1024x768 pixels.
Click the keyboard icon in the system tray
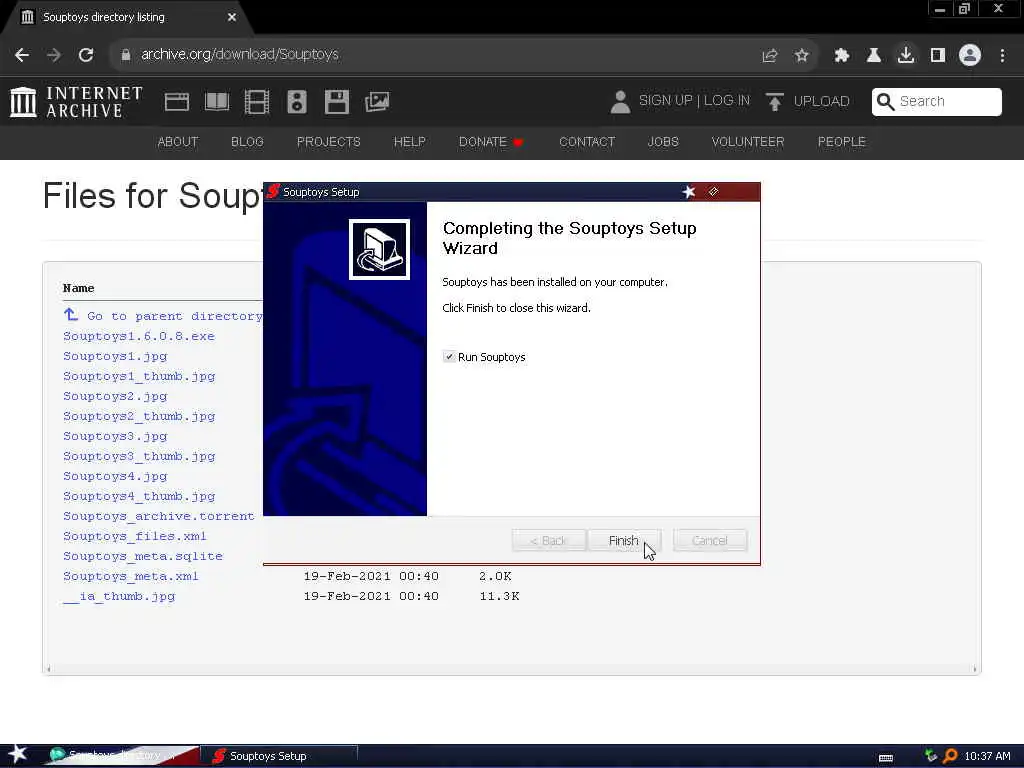(x=886, y=757)
